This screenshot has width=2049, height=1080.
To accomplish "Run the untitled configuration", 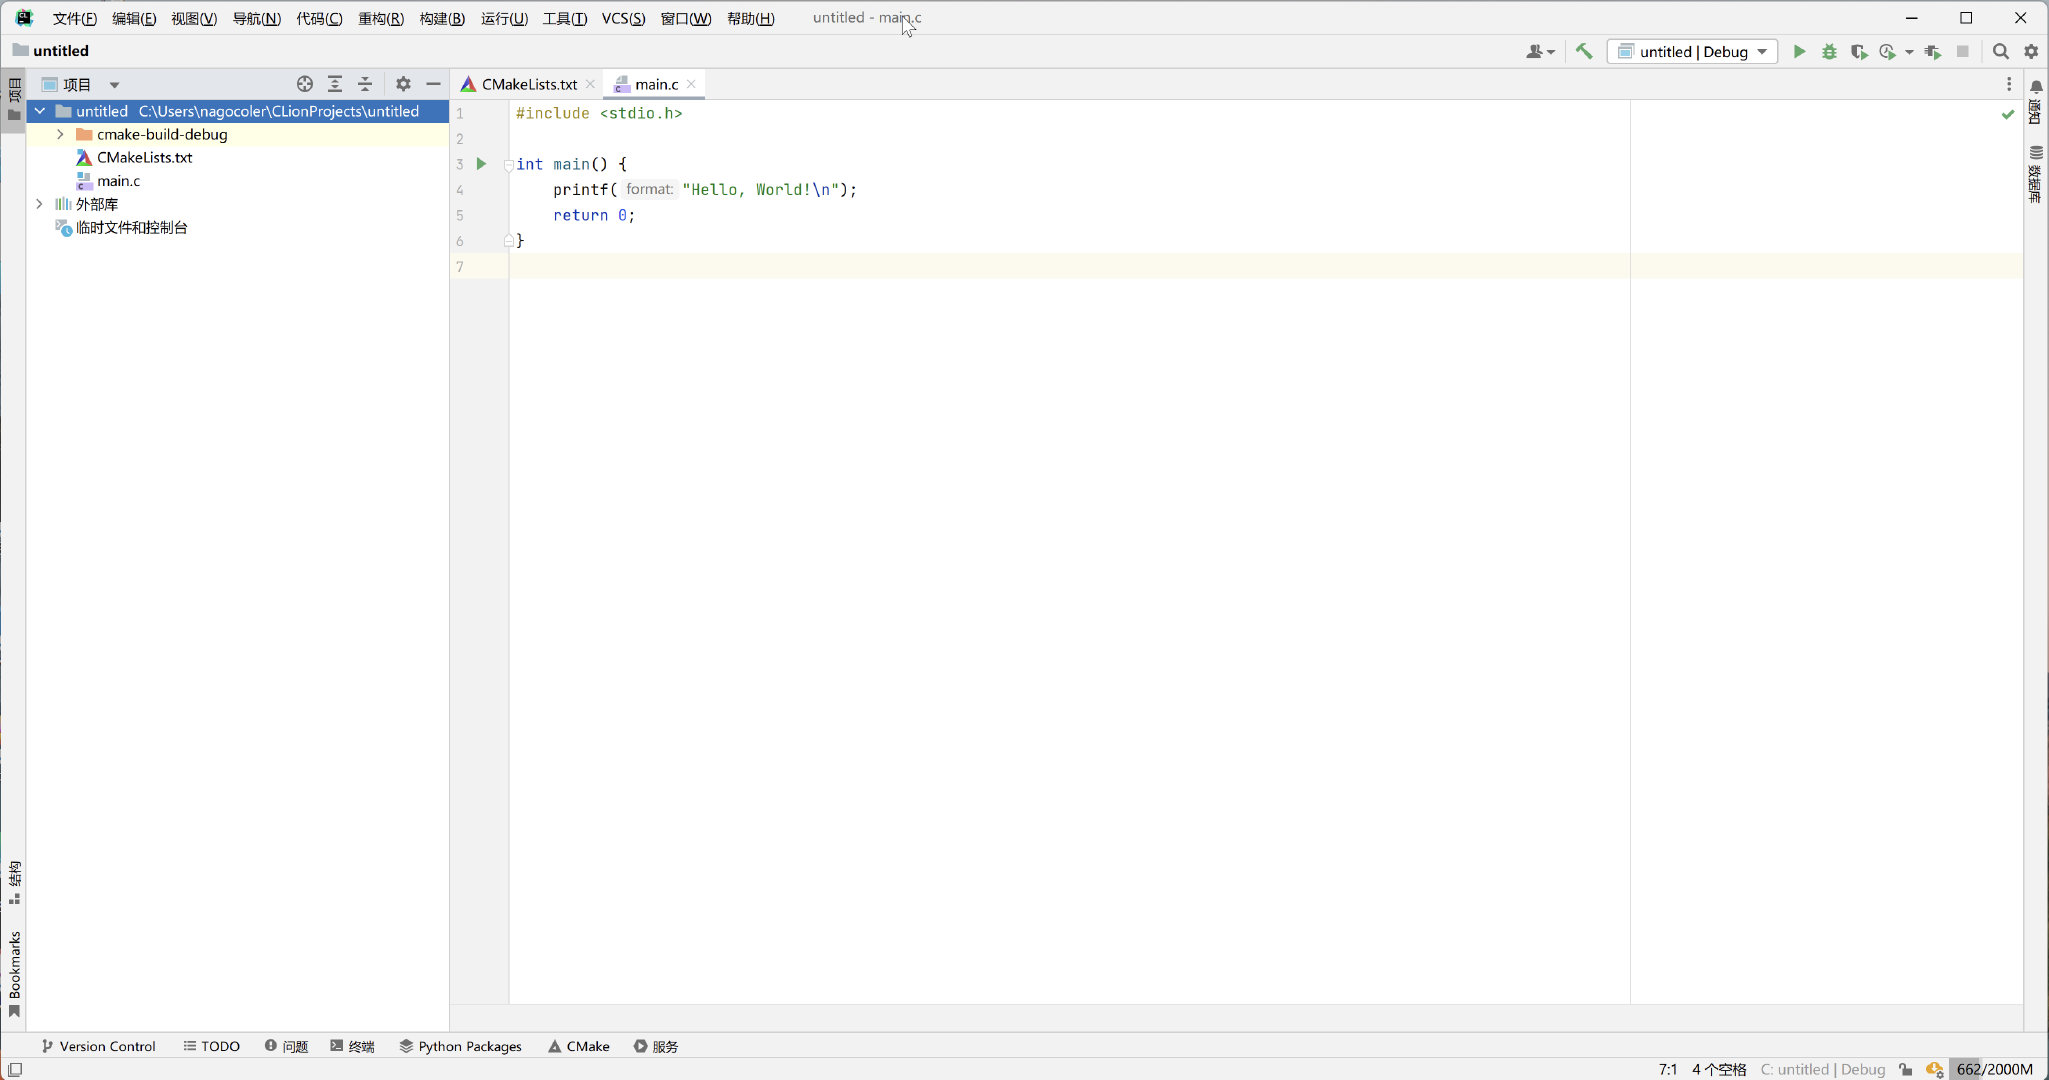I will pos(1799,51).
